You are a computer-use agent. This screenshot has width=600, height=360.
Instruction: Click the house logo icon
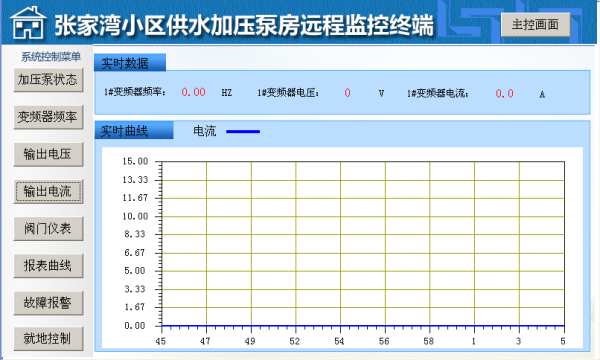point(28,23)
